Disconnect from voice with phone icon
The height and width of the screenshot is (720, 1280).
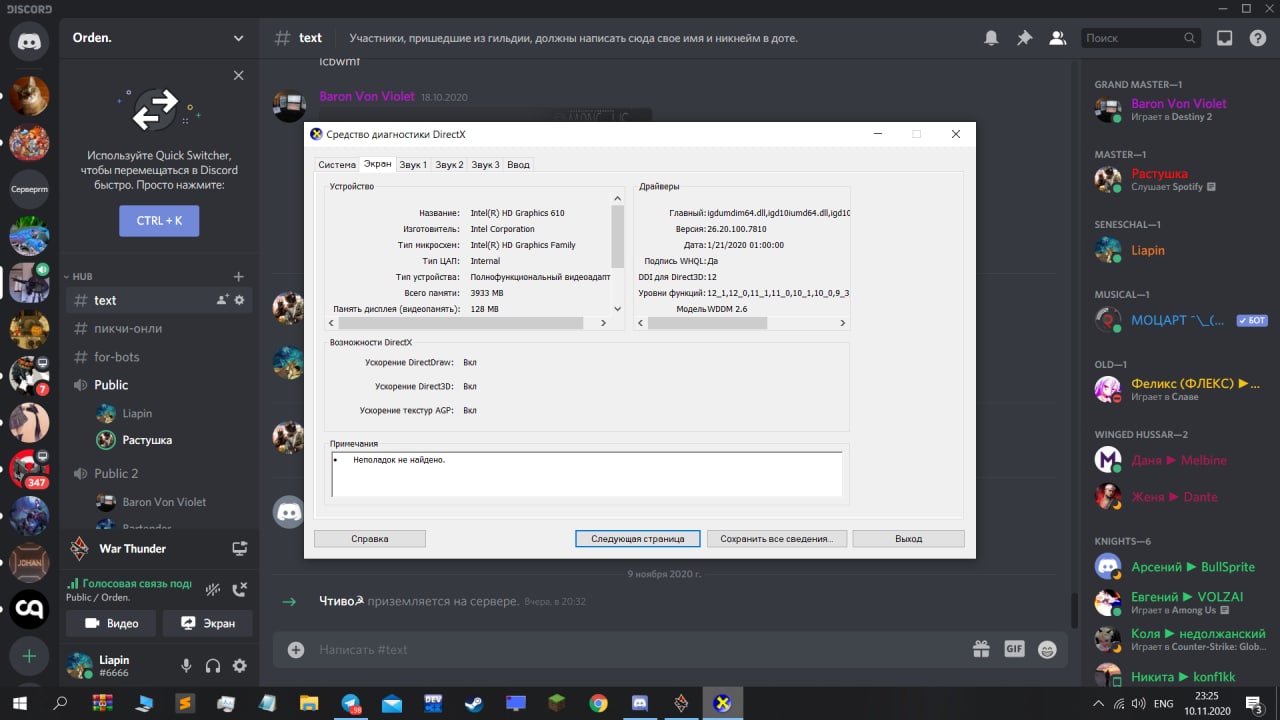point(240,590)
